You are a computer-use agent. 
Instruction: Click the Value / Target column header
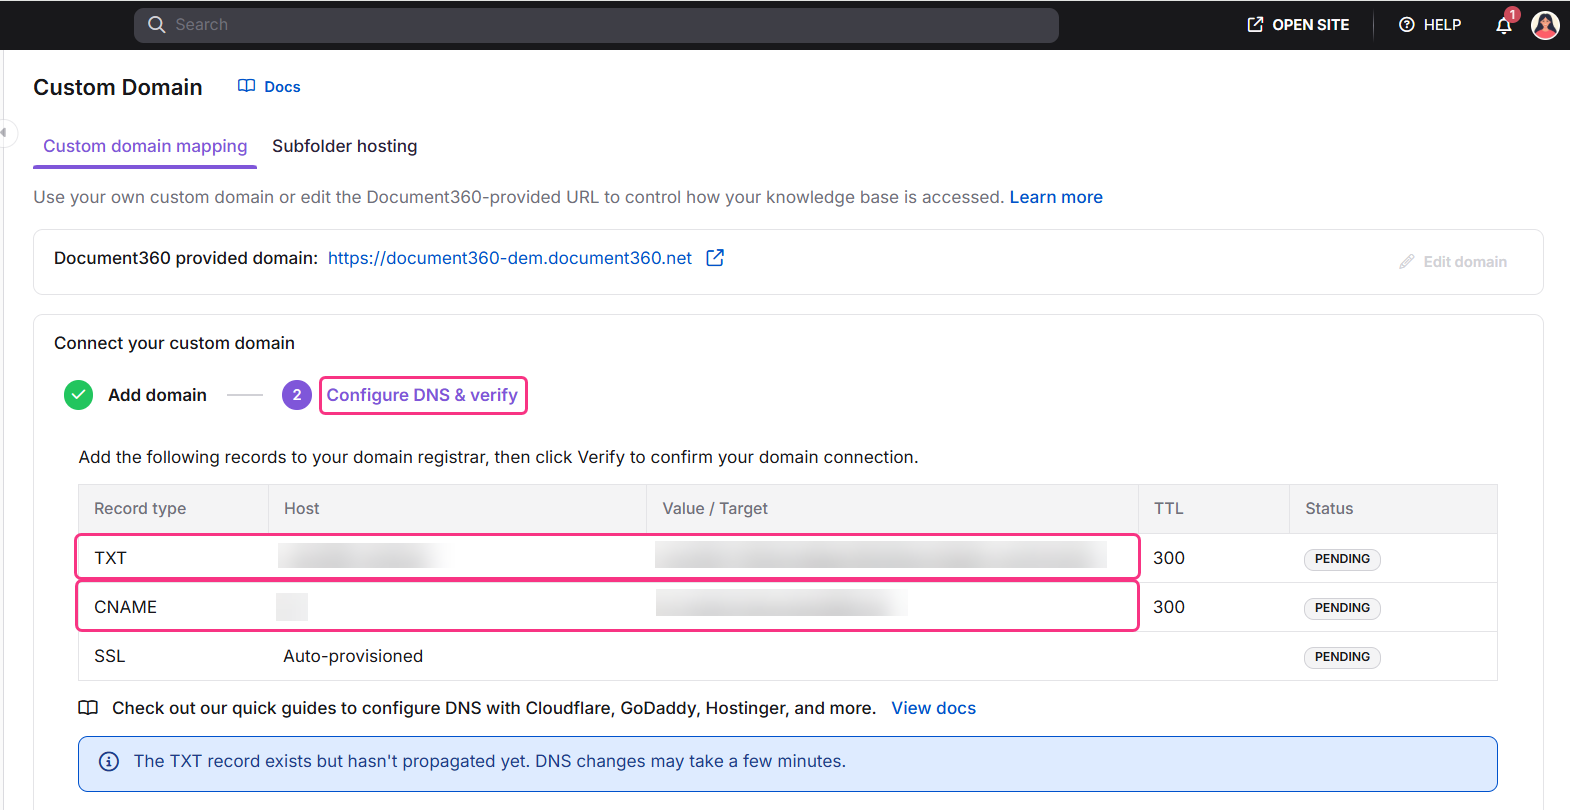tap(715, 508)
